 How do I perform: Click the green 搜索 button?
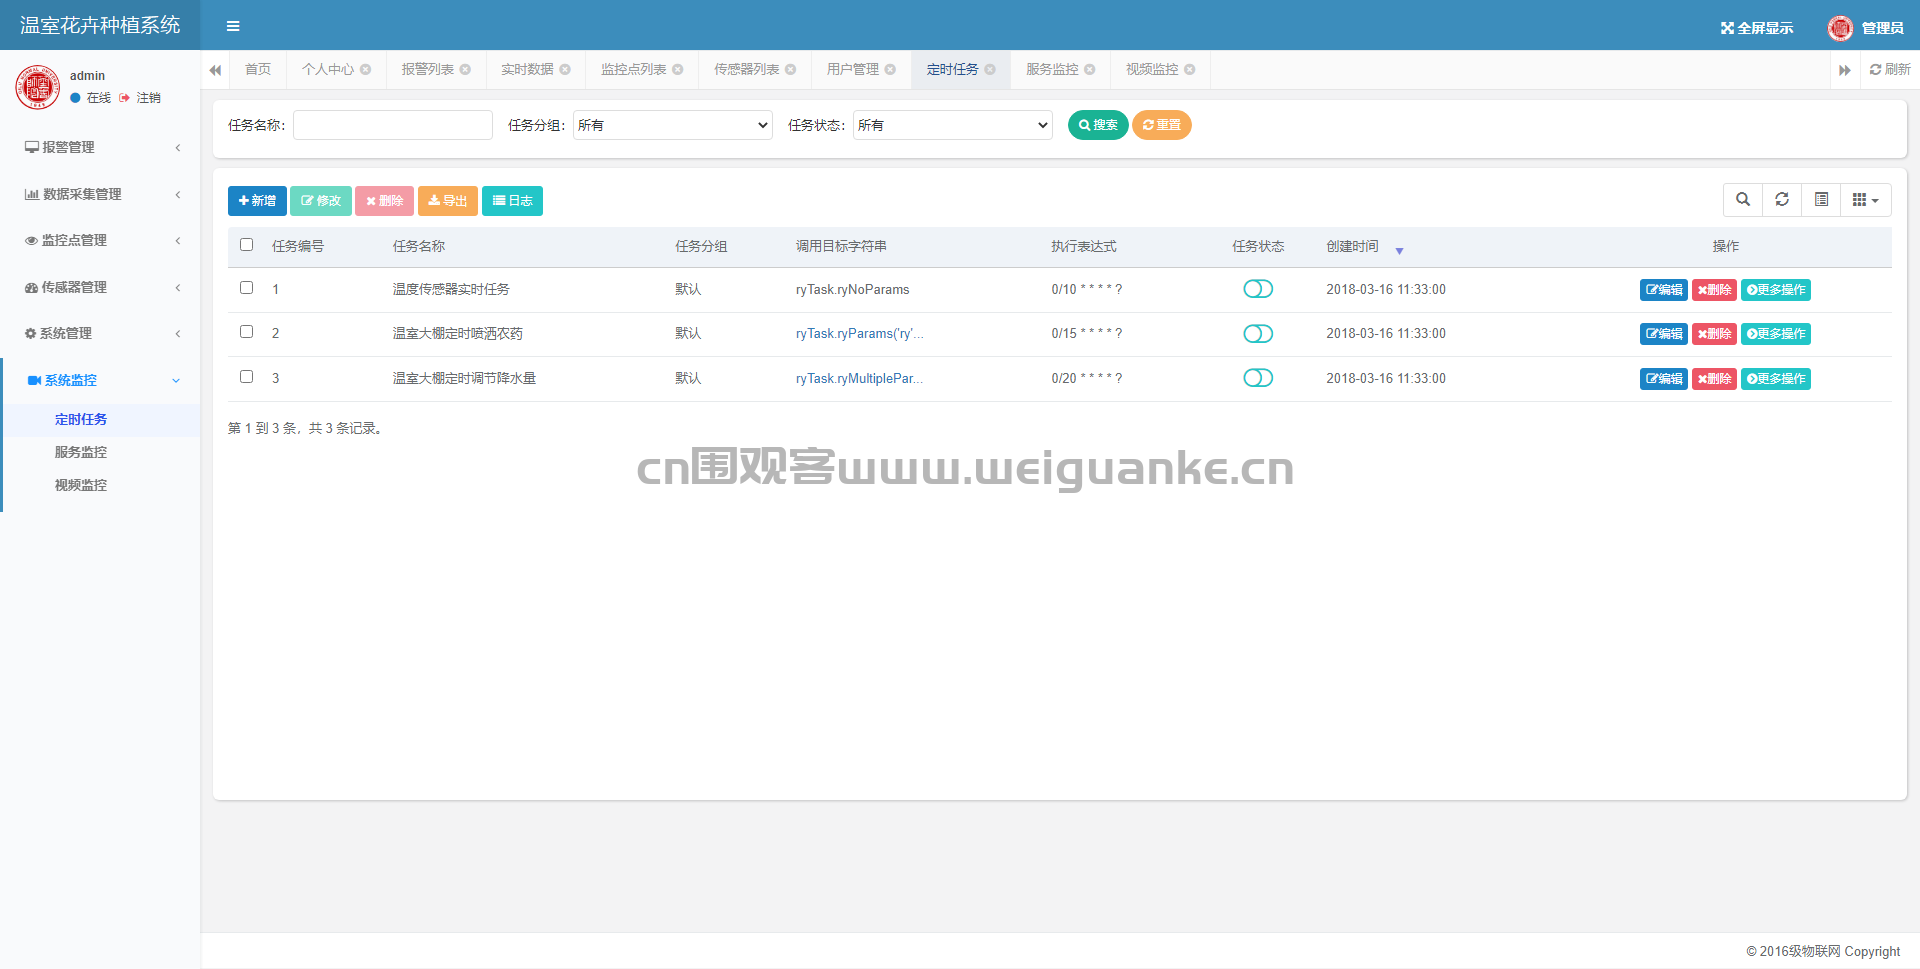tap(1098, 125)
